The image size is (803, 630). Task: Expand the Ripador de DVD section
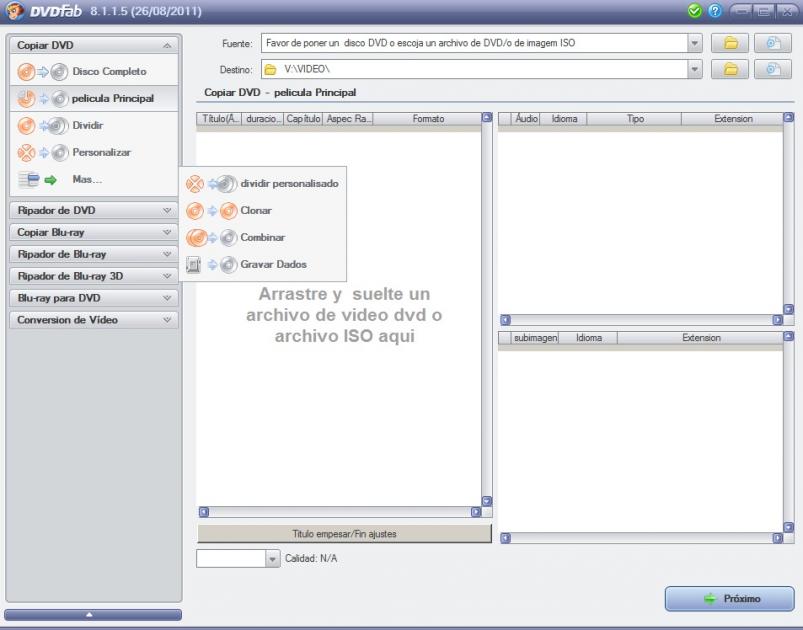tap(94, 211)
